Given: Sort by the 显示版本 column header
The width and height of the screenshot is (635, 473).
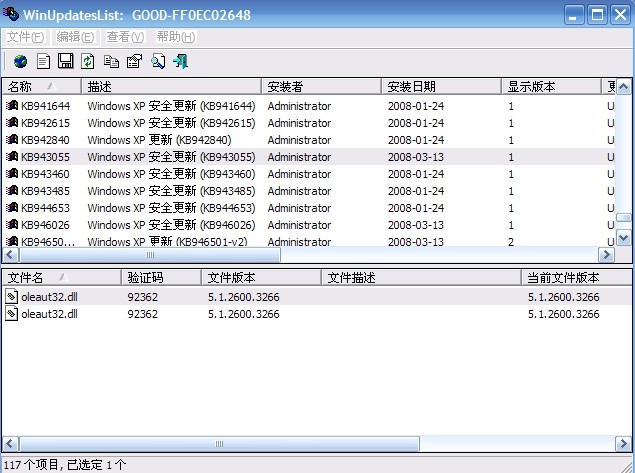Looking at the screenshot, I should tap(552, 87).
